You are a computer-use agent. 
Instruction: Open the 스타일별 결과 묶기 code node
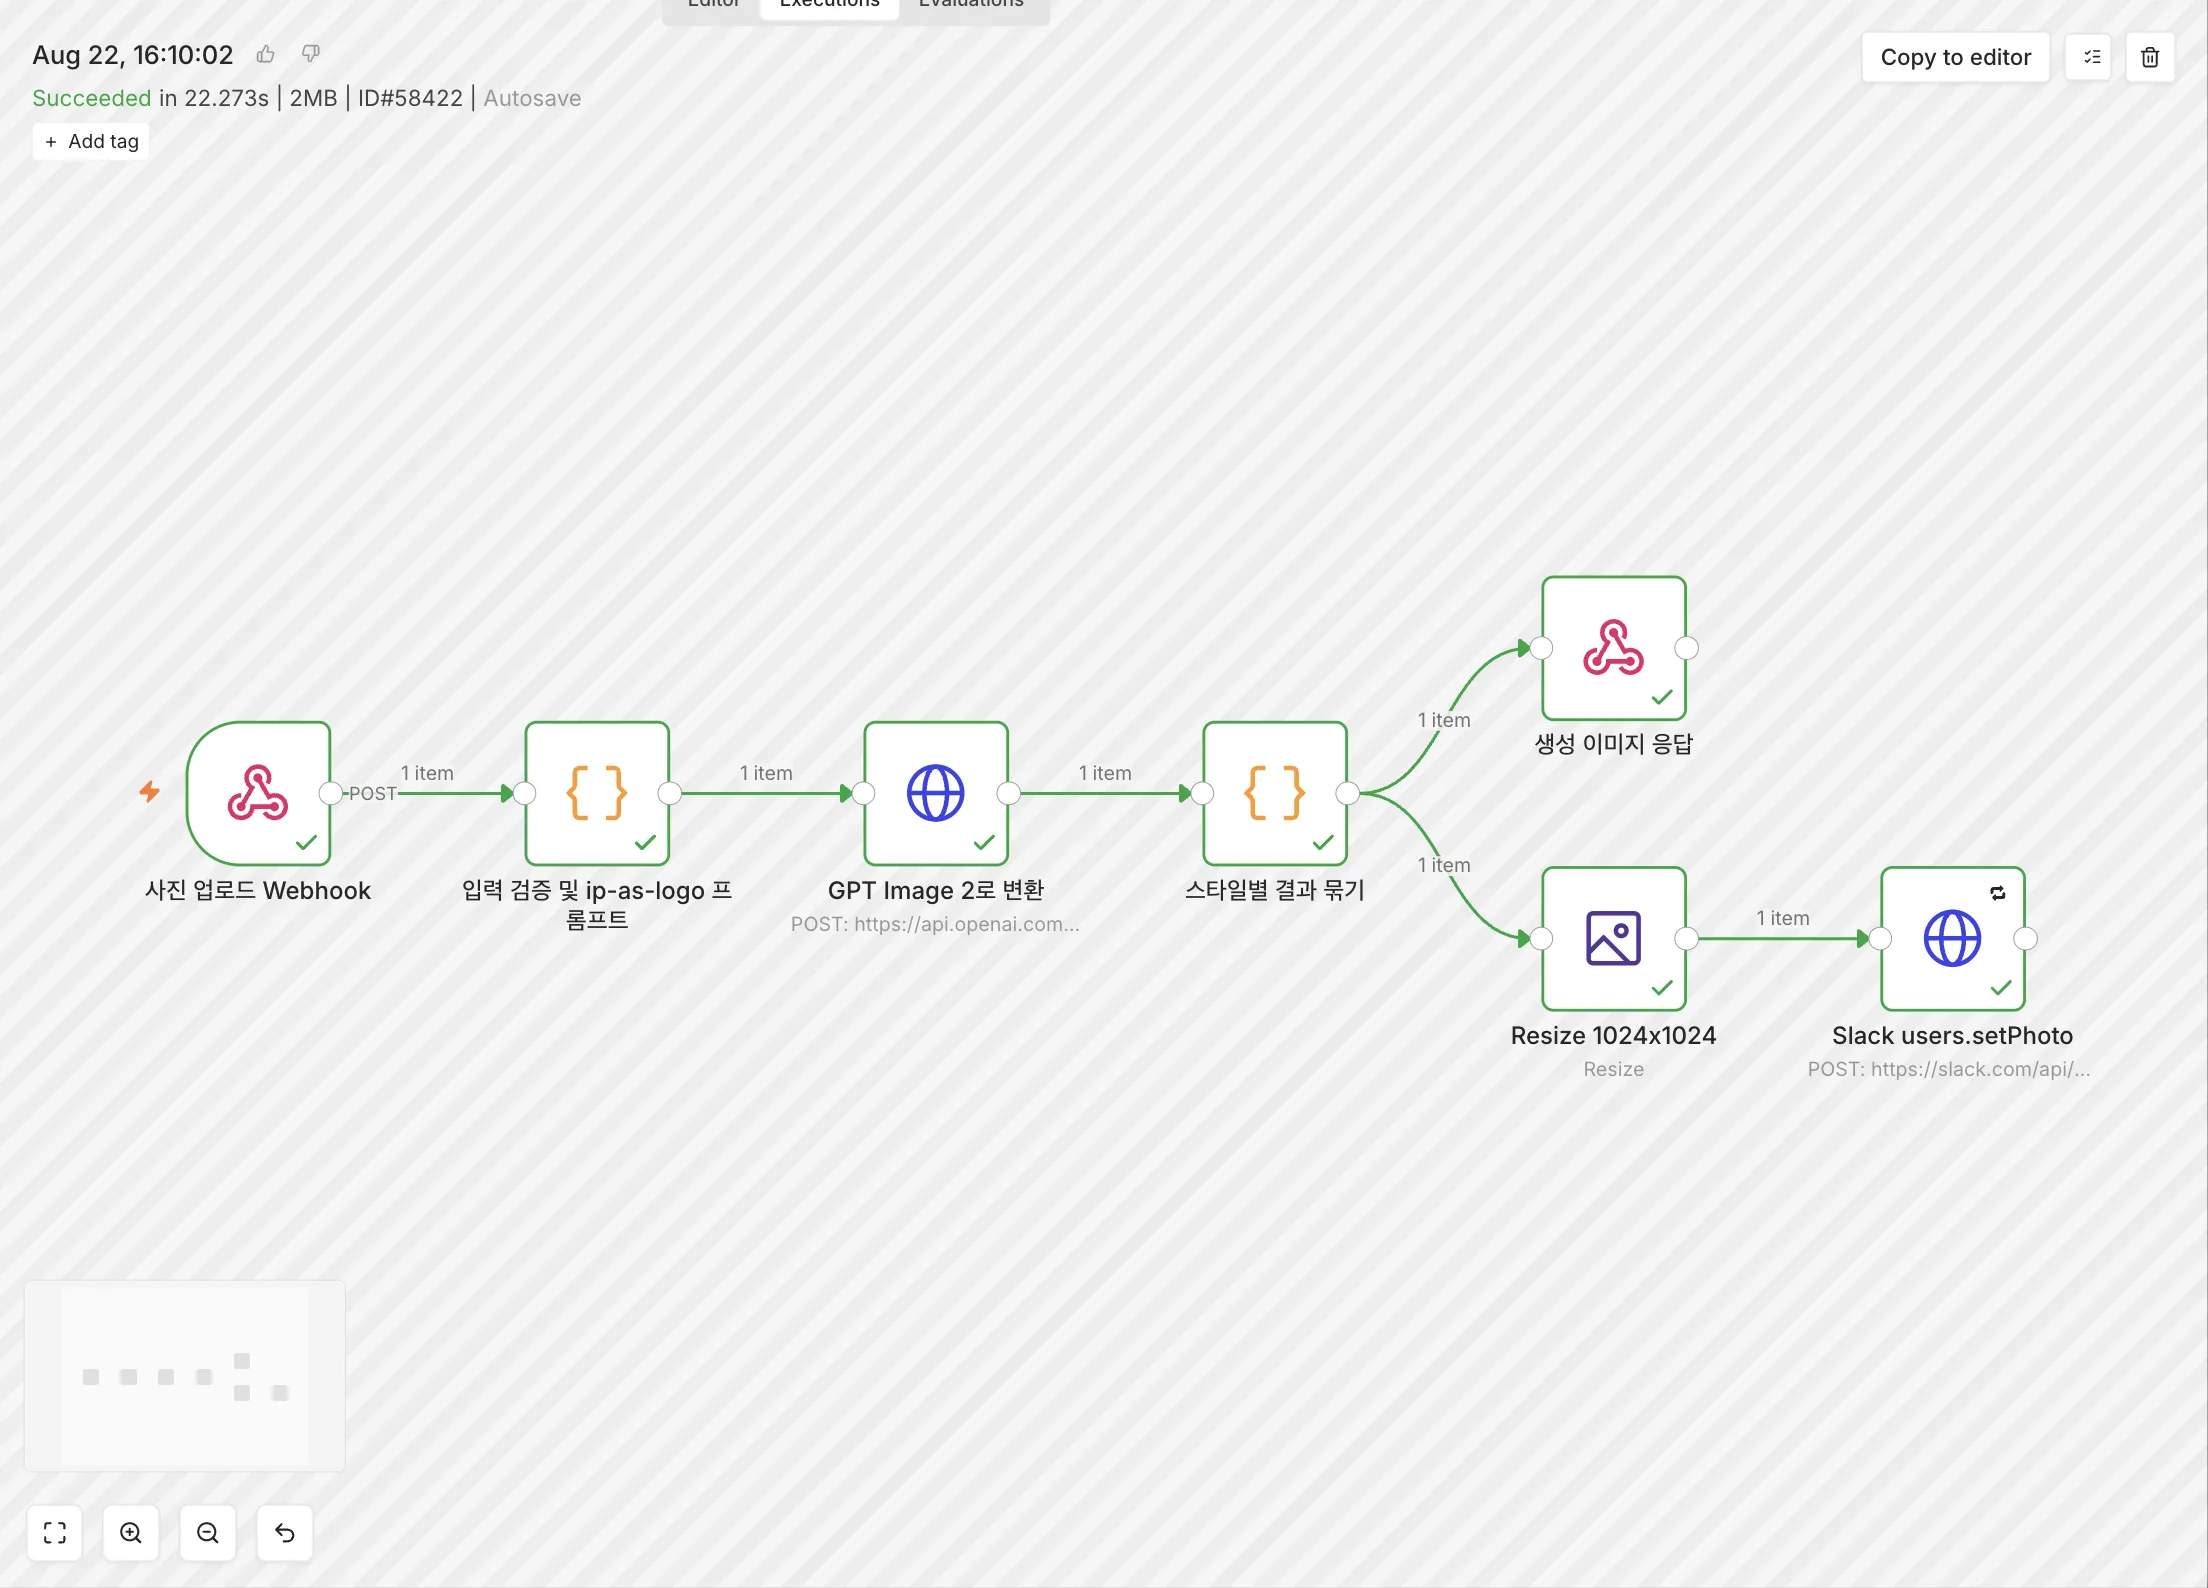tap(1275, 793)
